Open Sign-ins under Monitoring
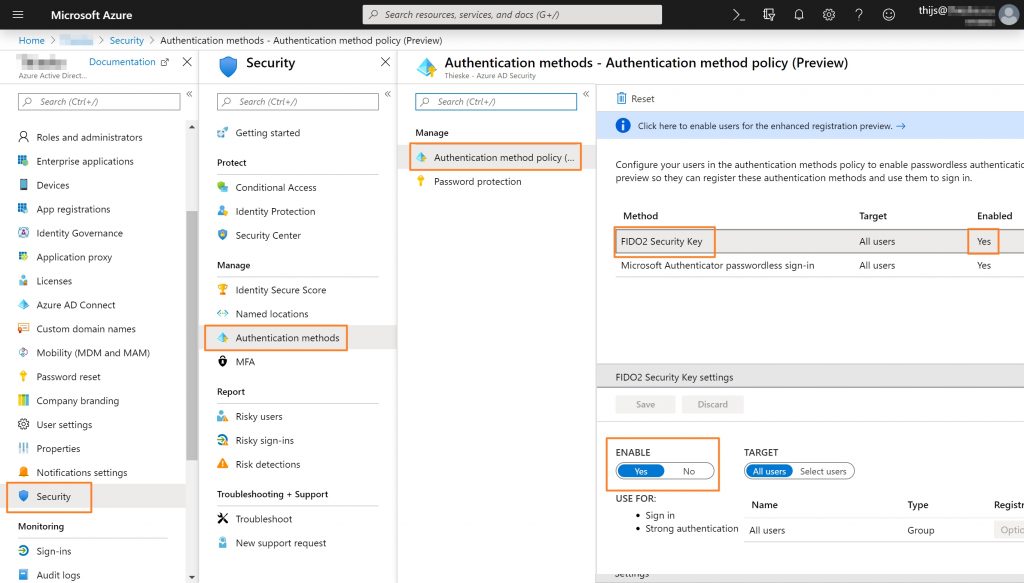The width and height of the screenshot is (1024, 583). (x=54, y=551)
